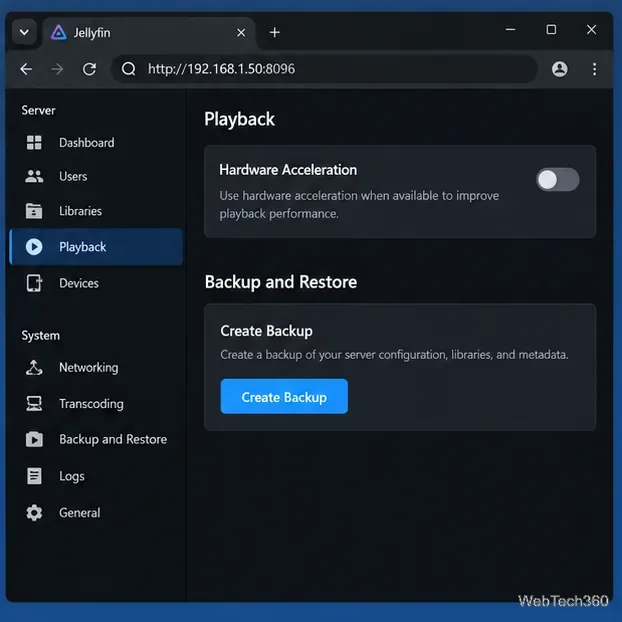
Task: Click the Create Backup card title
Action: click(x=266, y=331)
